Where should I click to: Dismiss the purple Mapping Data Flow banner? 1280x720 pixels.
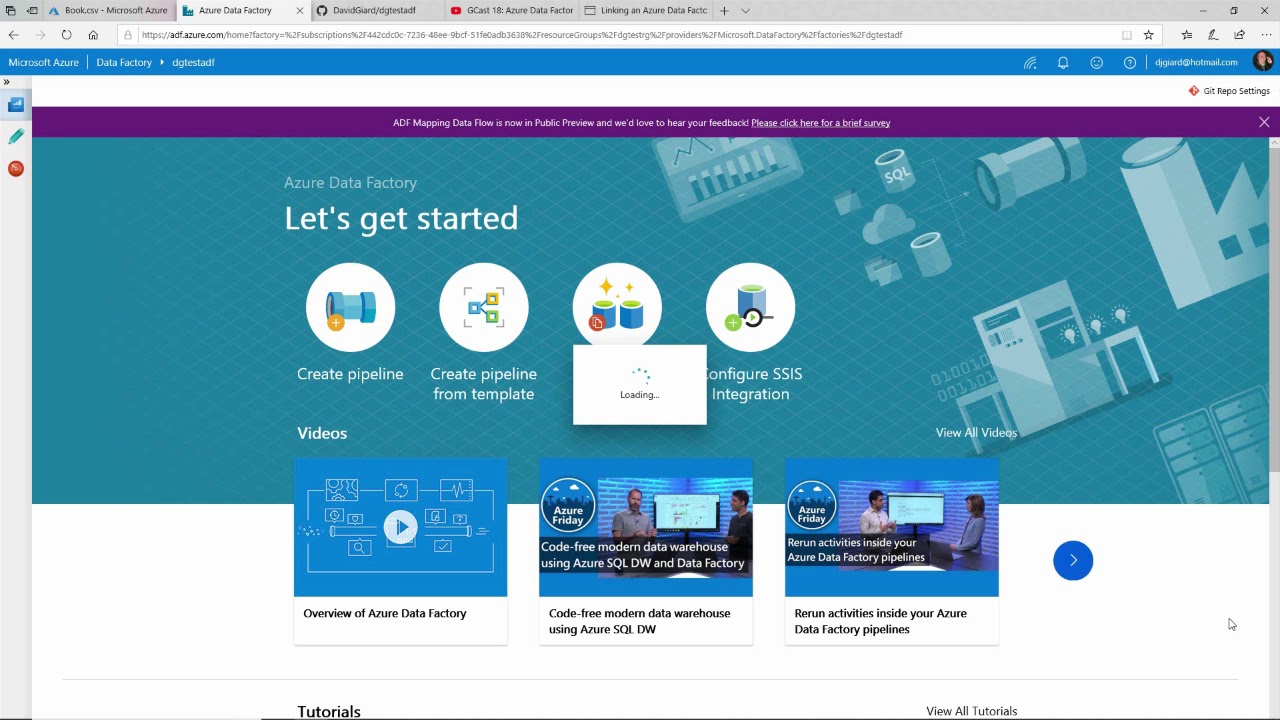[1264, 122]
